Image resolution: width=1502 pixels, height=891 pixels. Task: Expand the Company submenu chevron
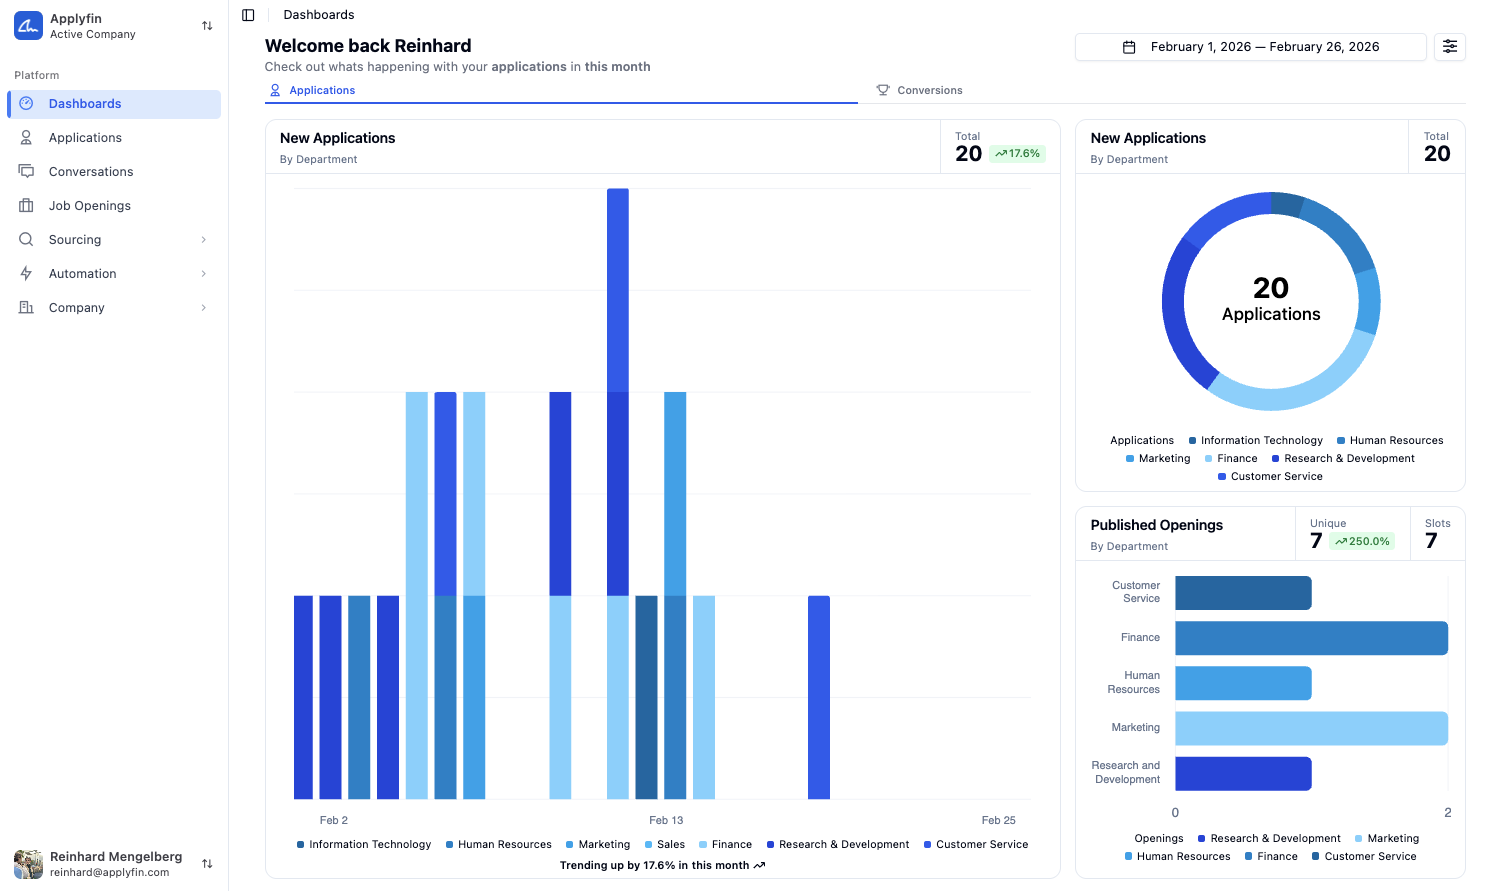(x=204, y=308)
